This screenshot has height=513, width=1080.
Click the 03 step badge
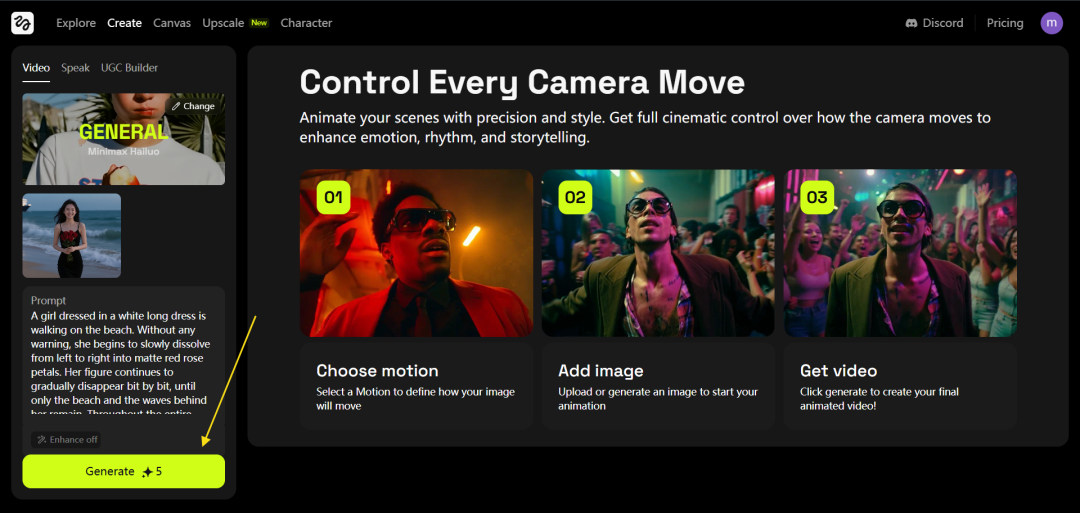(817, 197)
